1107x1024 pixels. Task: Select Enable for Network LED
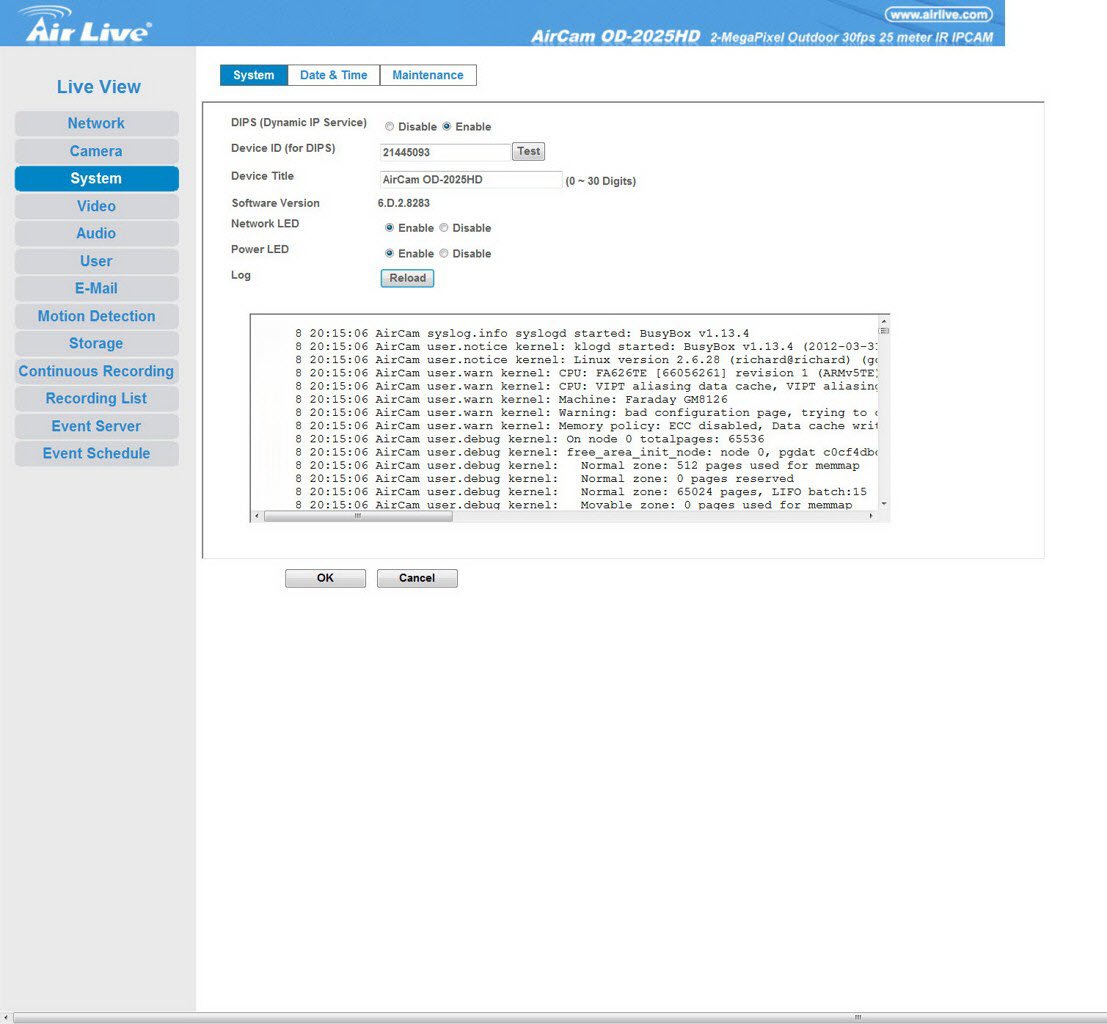[x=389, y=227]
